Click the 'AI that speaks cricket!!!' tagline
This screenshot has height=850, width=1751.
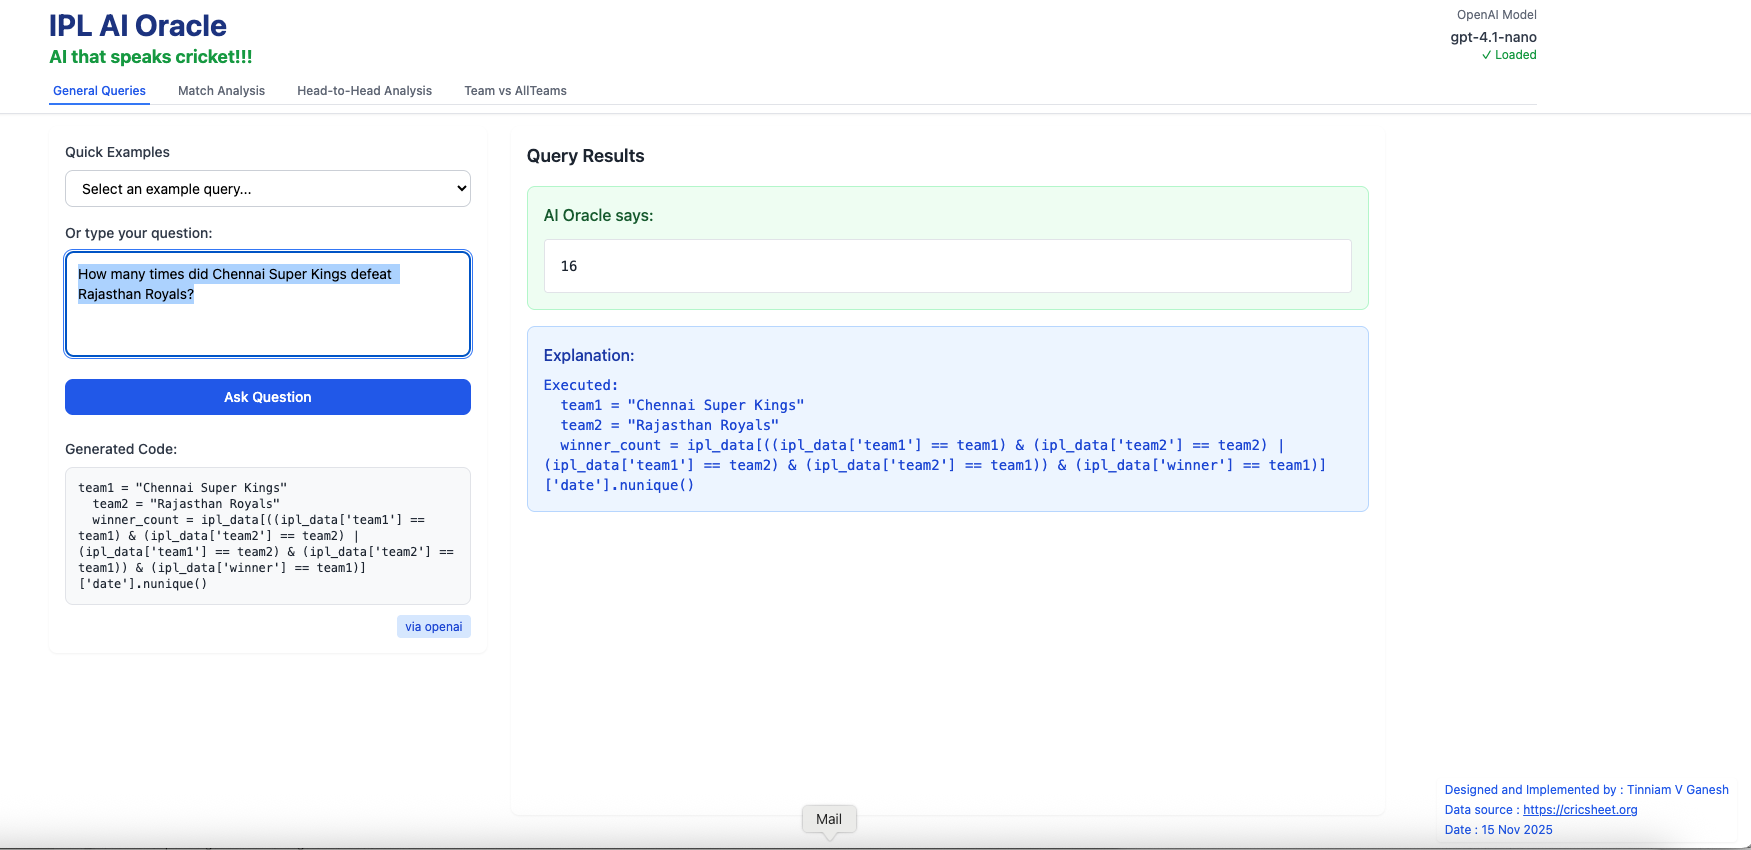tap(151, 57)
